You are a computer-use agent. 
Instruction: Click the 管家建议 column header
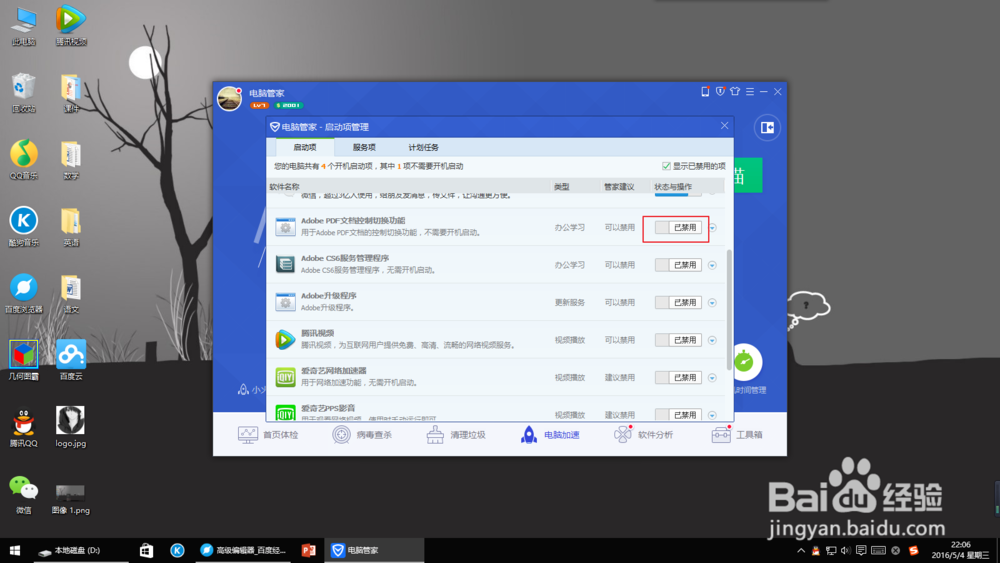(x=619, y=187)
